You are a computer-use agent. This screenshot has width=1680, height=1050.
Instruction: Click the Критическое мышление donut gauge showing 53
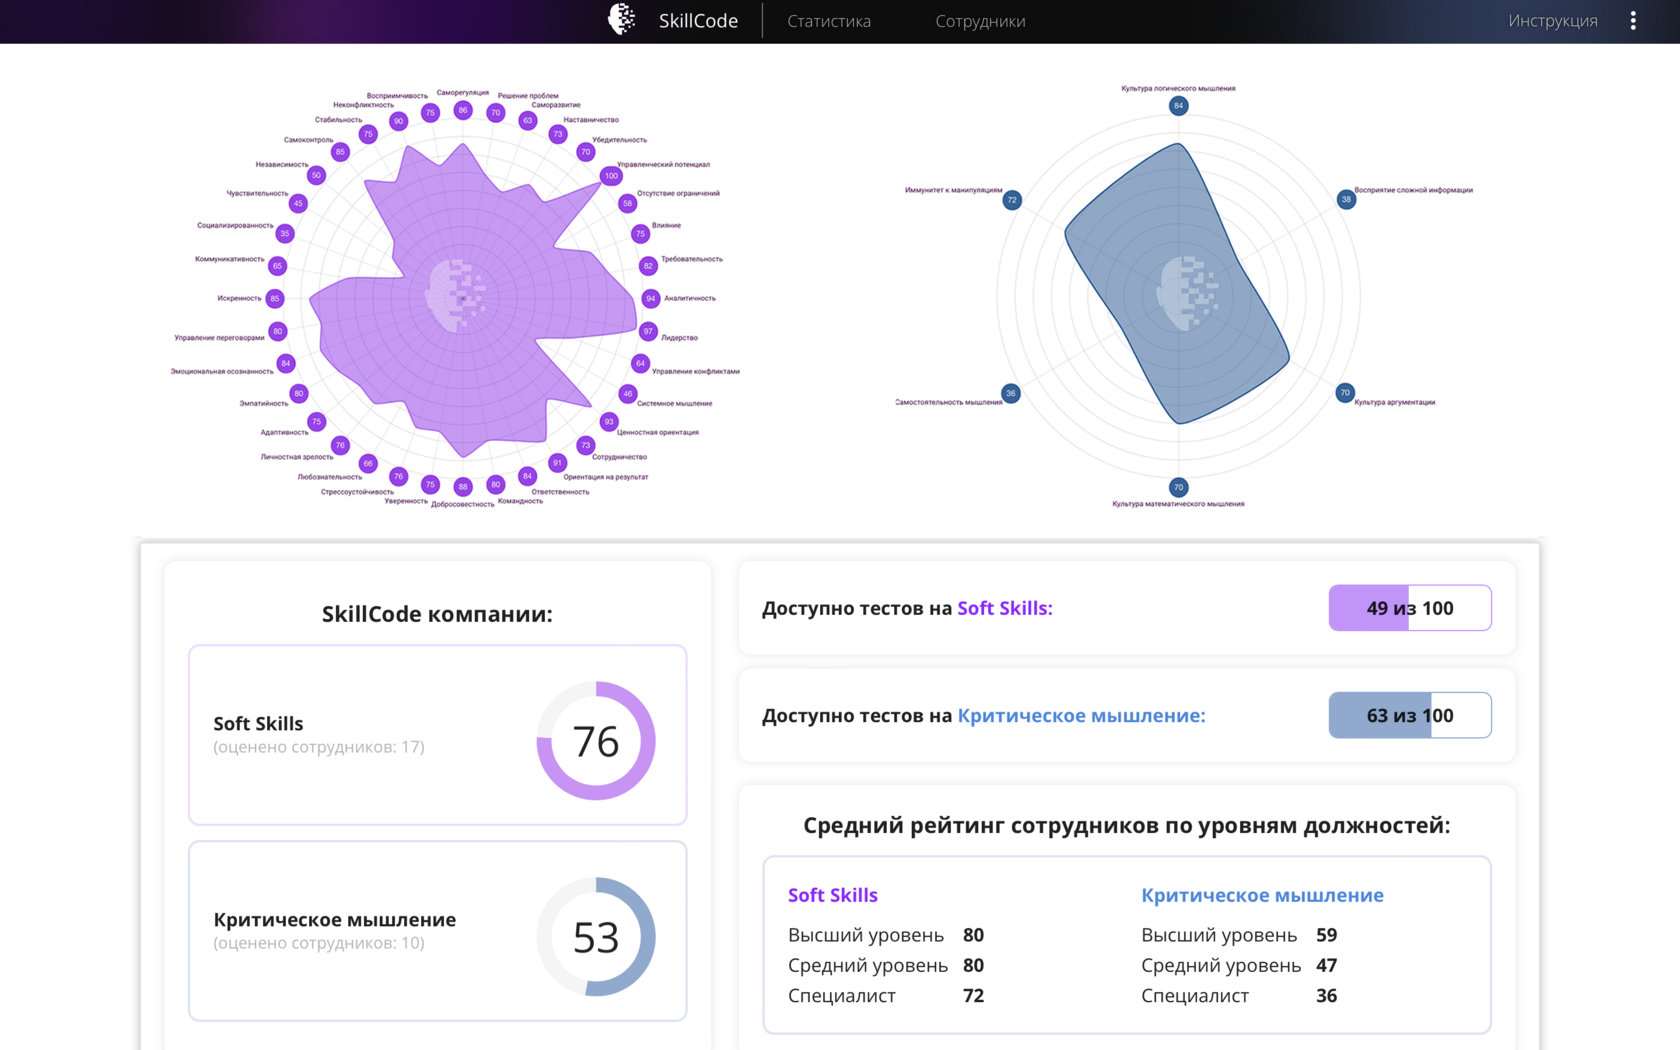click(596, 937)
